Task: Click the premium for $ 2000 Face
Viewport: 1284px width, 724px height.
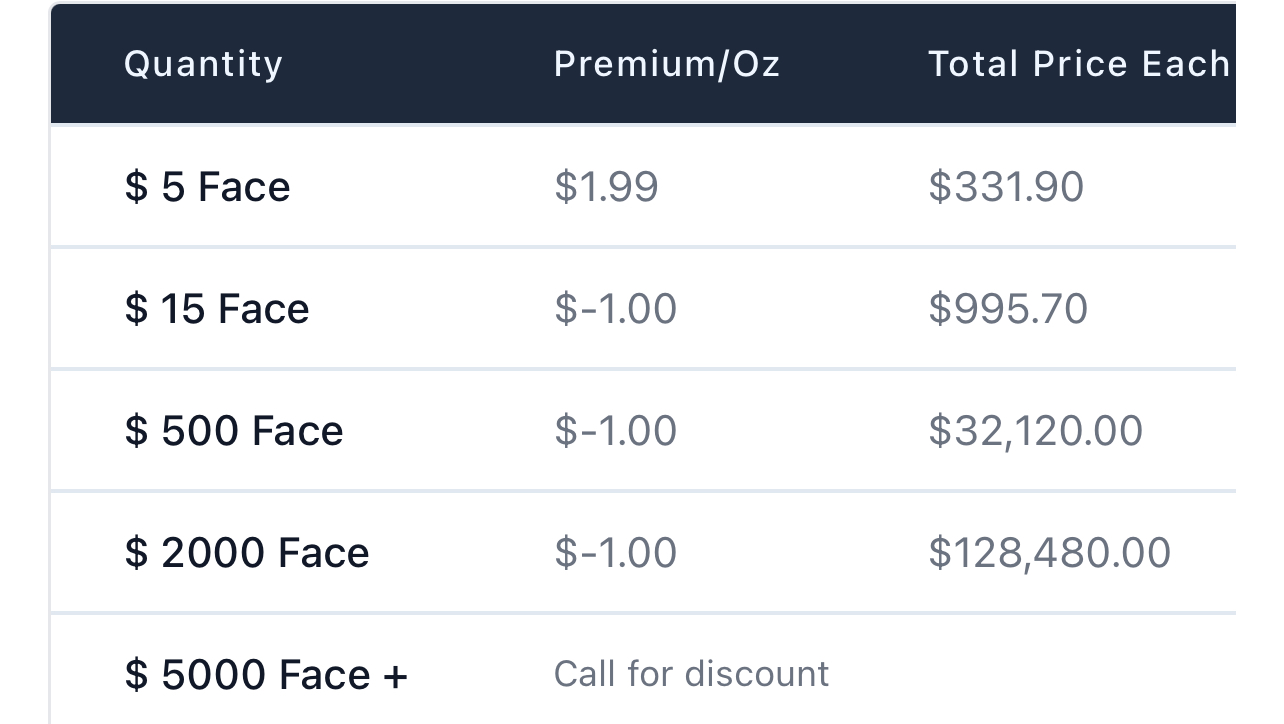Action: tap(615, 553)
